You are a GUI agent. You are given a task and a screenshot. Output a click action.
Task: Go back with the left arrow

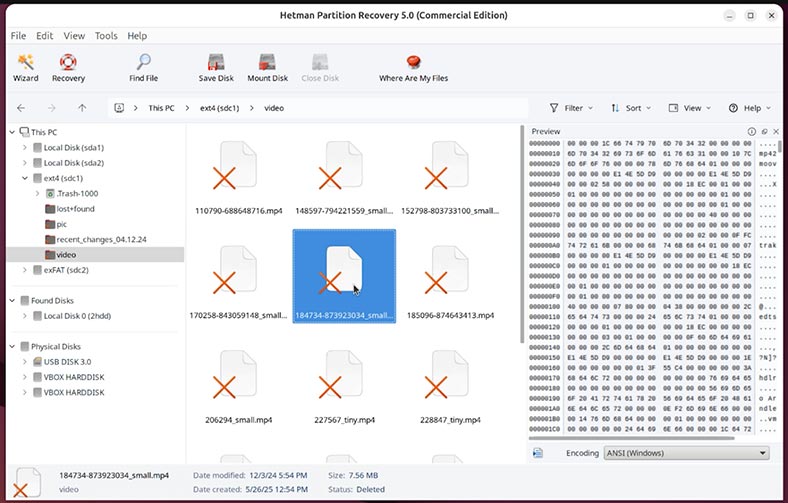pos(21,108)
